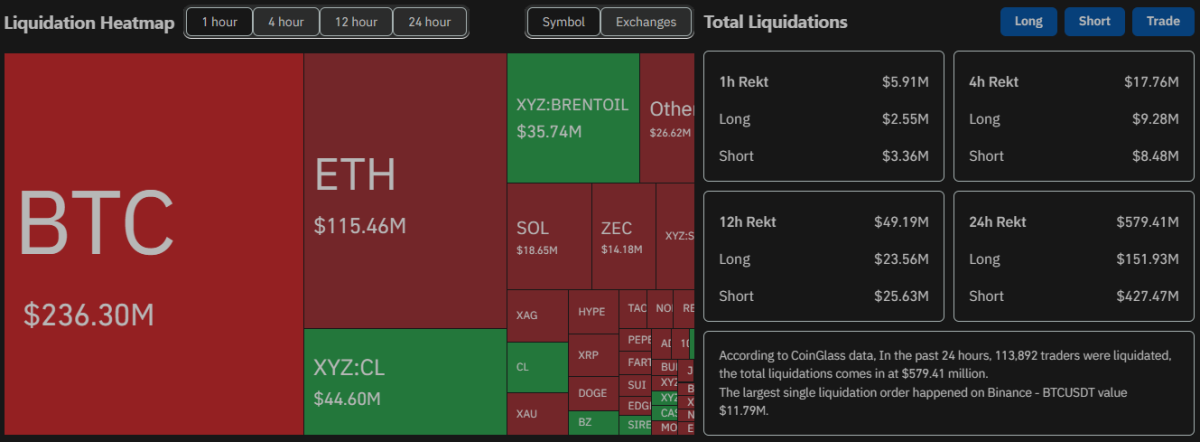Open the BTC $236.30M heatmap tile
The width and height of the screenshot is (1200, 442).
pos(154,243)
